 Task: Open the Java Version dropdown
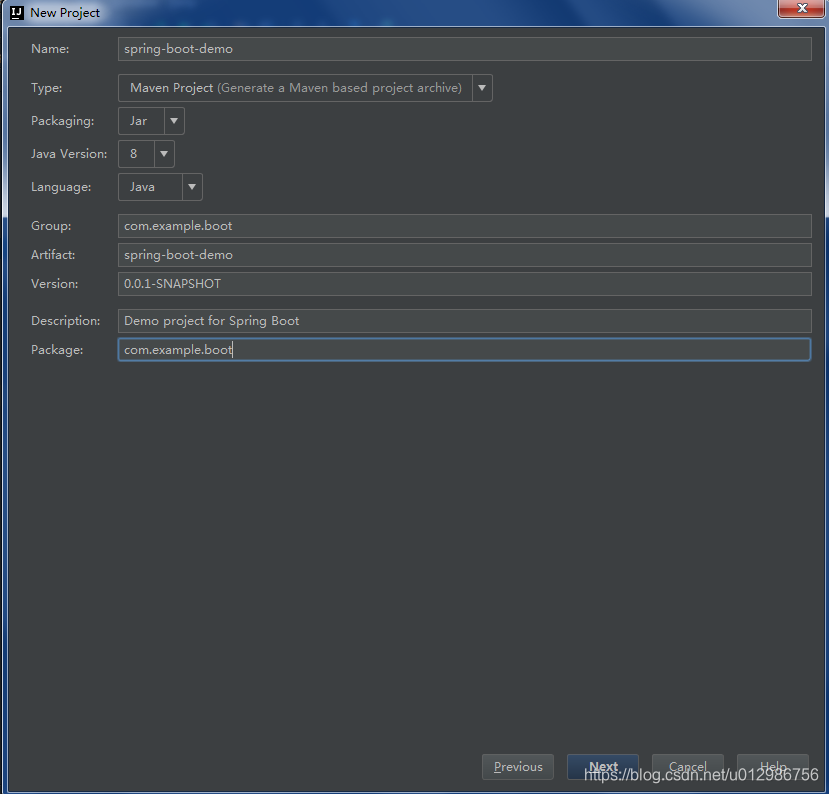click(x=163, y=153)
